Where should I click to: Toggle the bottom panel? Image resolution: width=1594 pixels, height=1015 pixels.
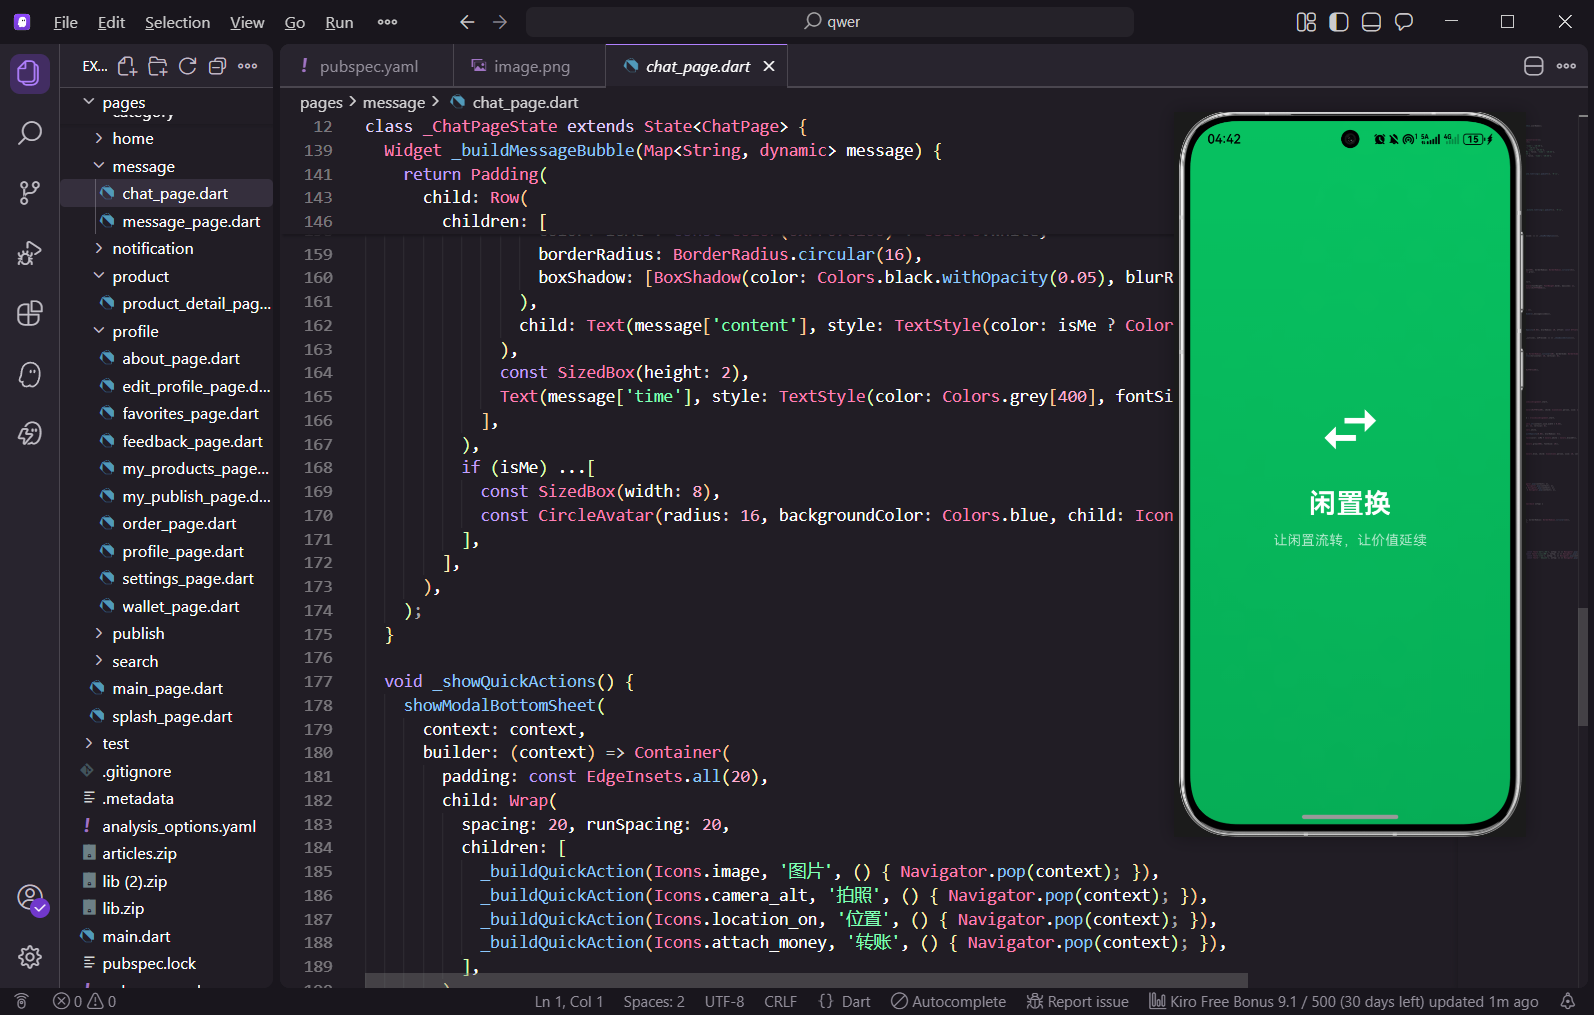(1371, 22)
